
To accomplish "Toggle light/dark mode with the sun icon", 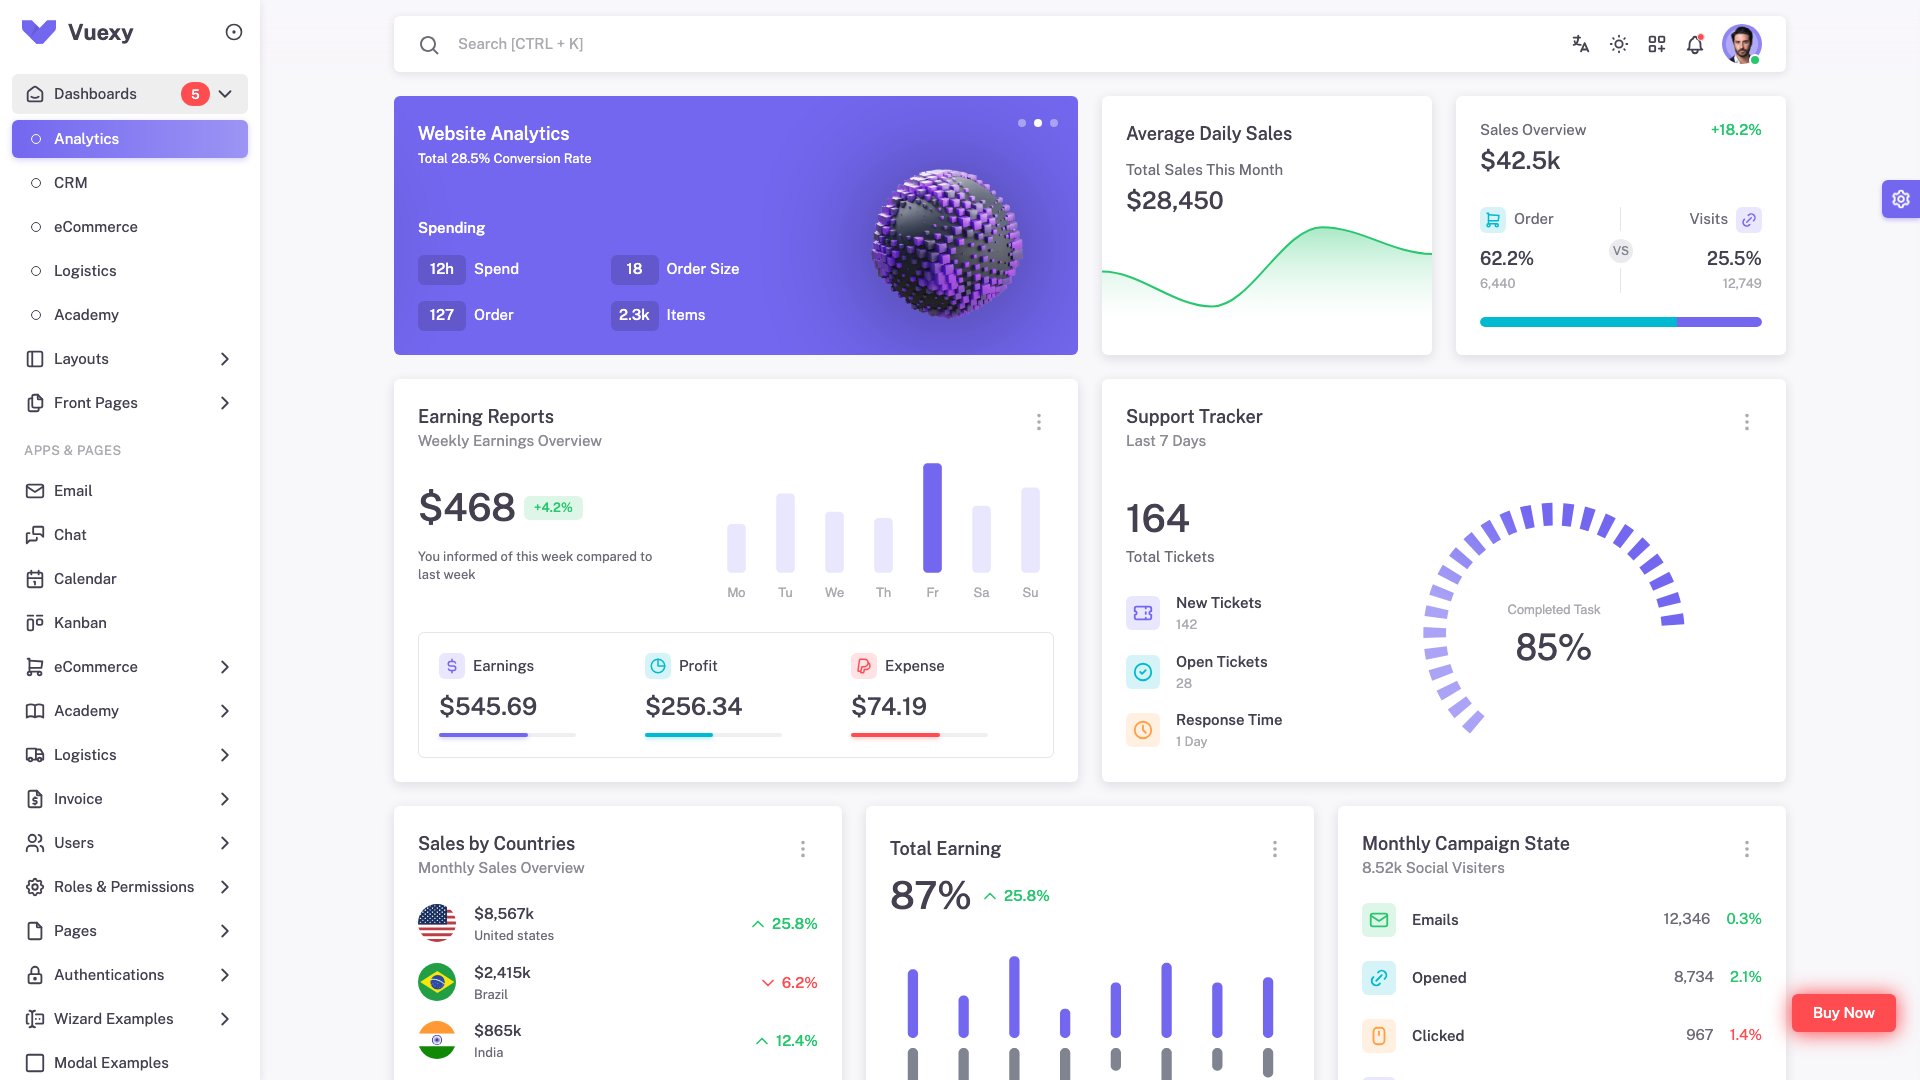I will coord(1618,44).
